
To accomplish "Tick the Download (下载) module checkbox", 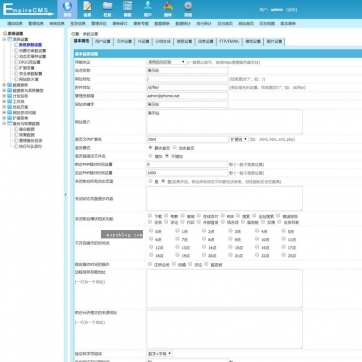I will click(x=150, y=216).
